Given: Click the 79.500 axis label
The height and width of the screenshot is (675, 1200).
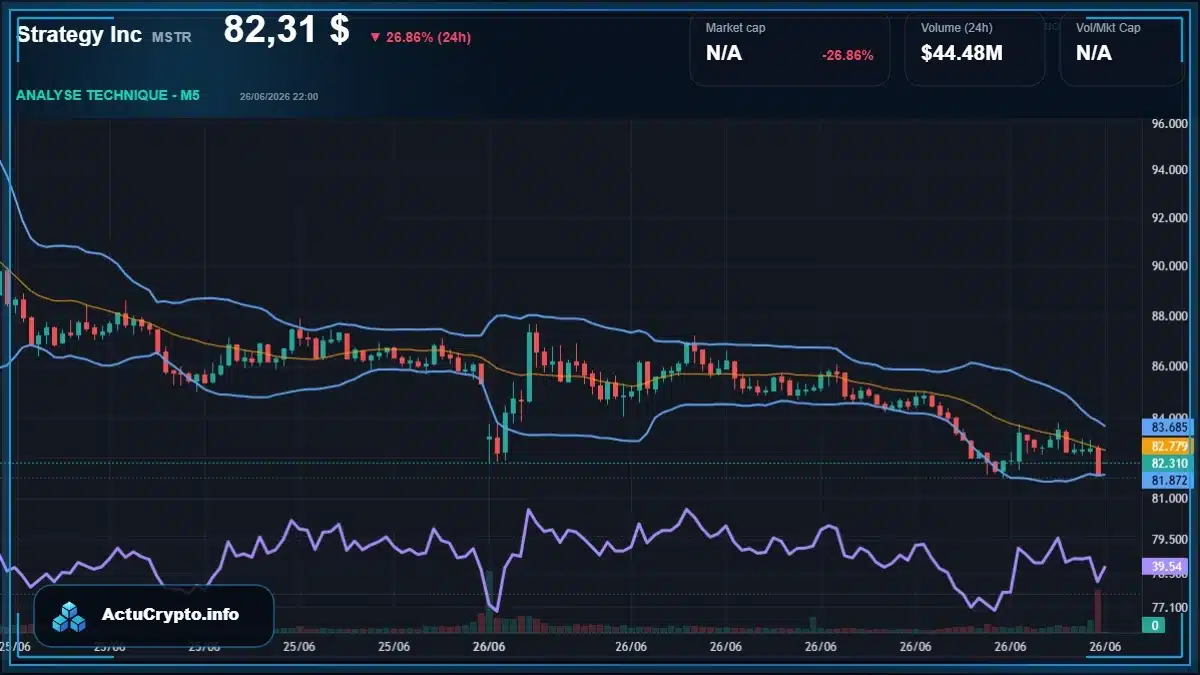Looking at the screenshot, I should [x=1168, y=540].
